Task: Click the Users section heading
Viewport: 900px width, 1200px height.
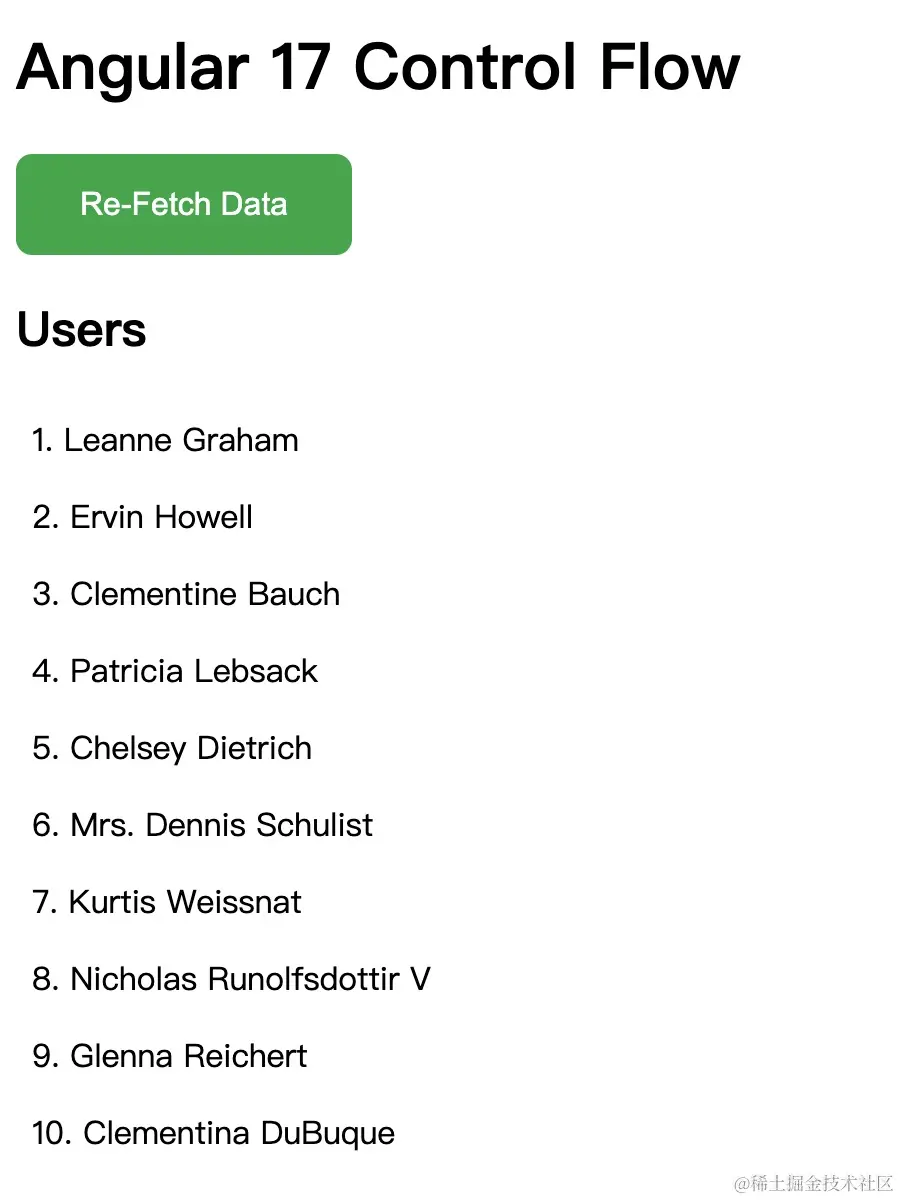Action: click(x=82, y=330)
